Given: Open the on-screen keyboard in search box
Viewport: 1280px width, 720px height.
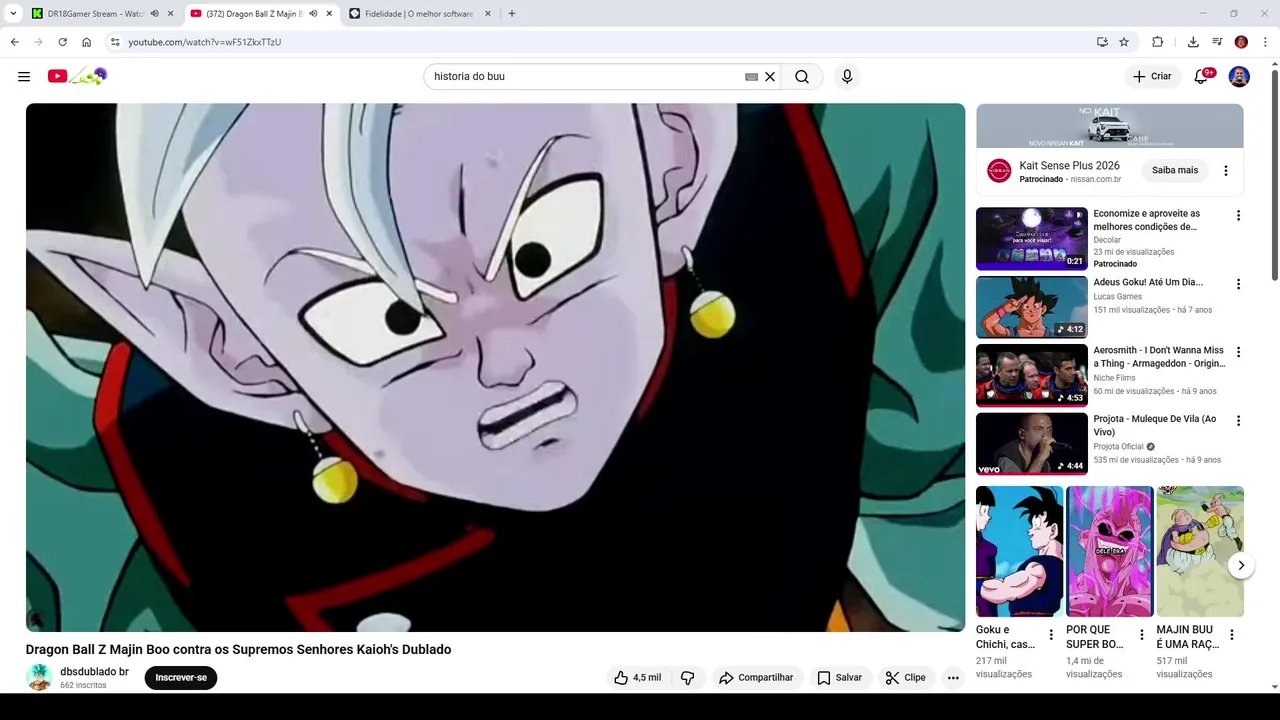Looking at the screenshot, I should [751, 77].
